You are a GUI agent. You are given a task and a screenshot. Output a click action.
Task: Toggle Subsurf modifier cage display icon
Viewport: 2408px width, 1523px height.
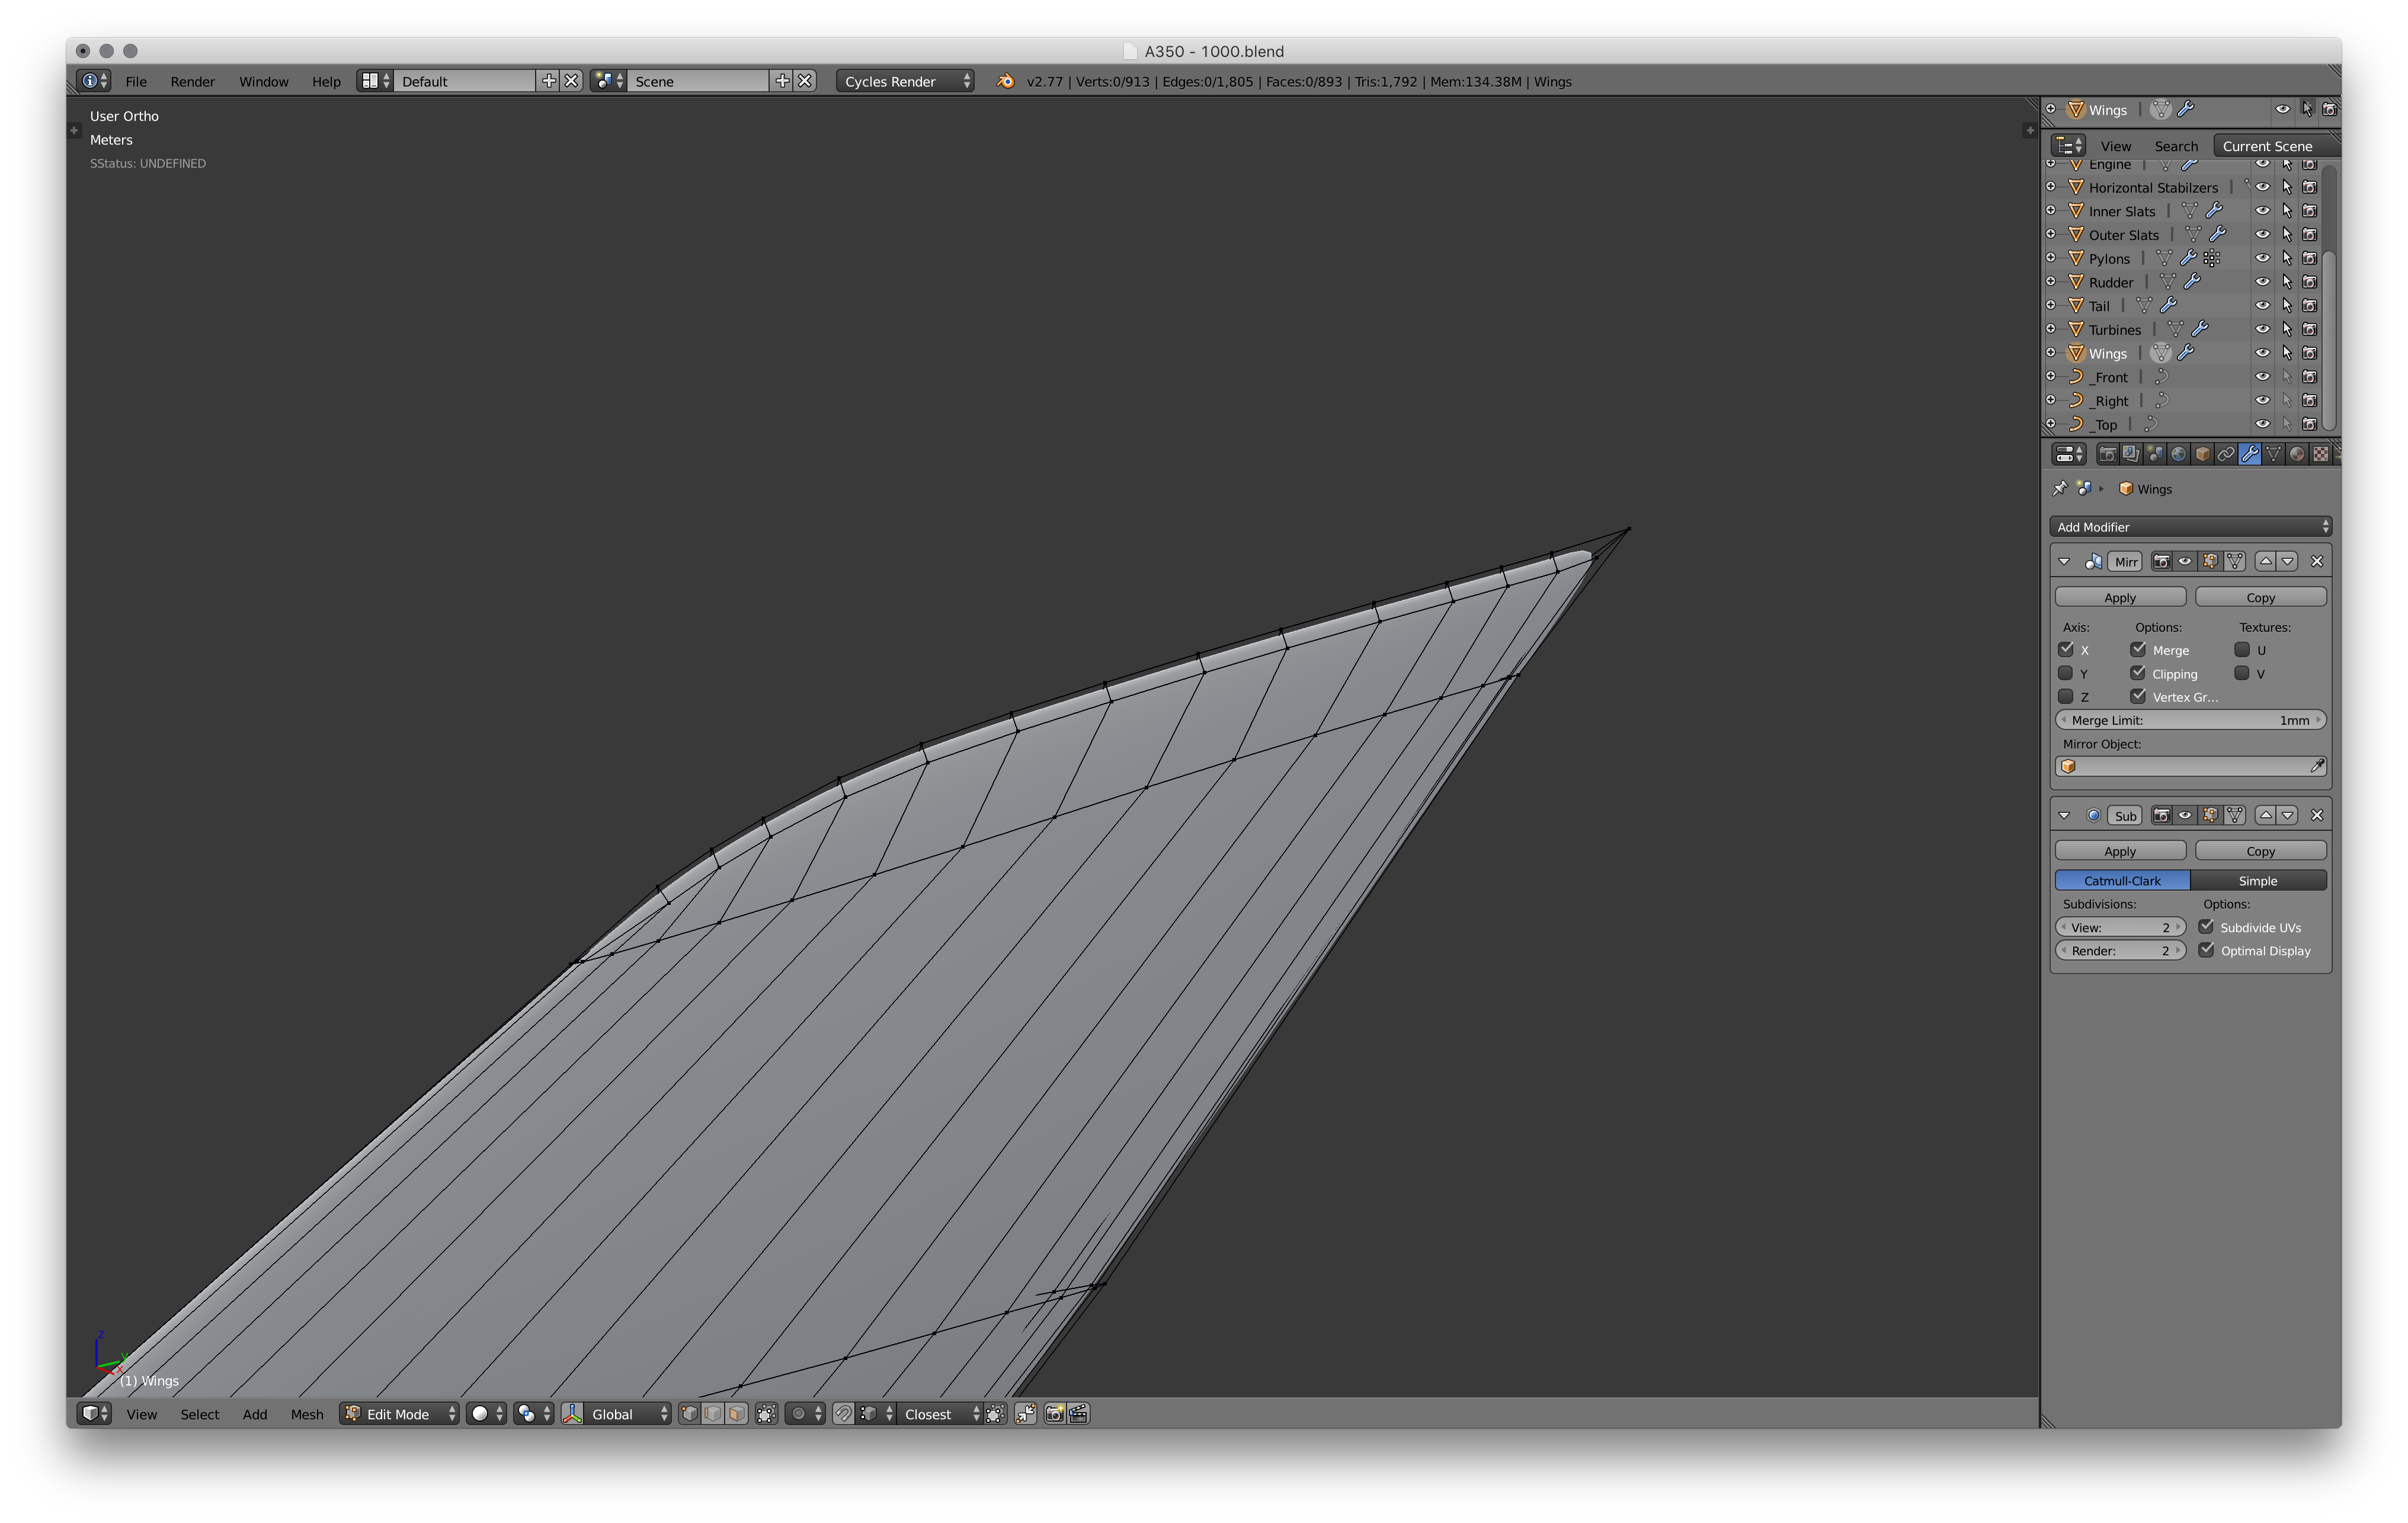(x=2235, y=815)
